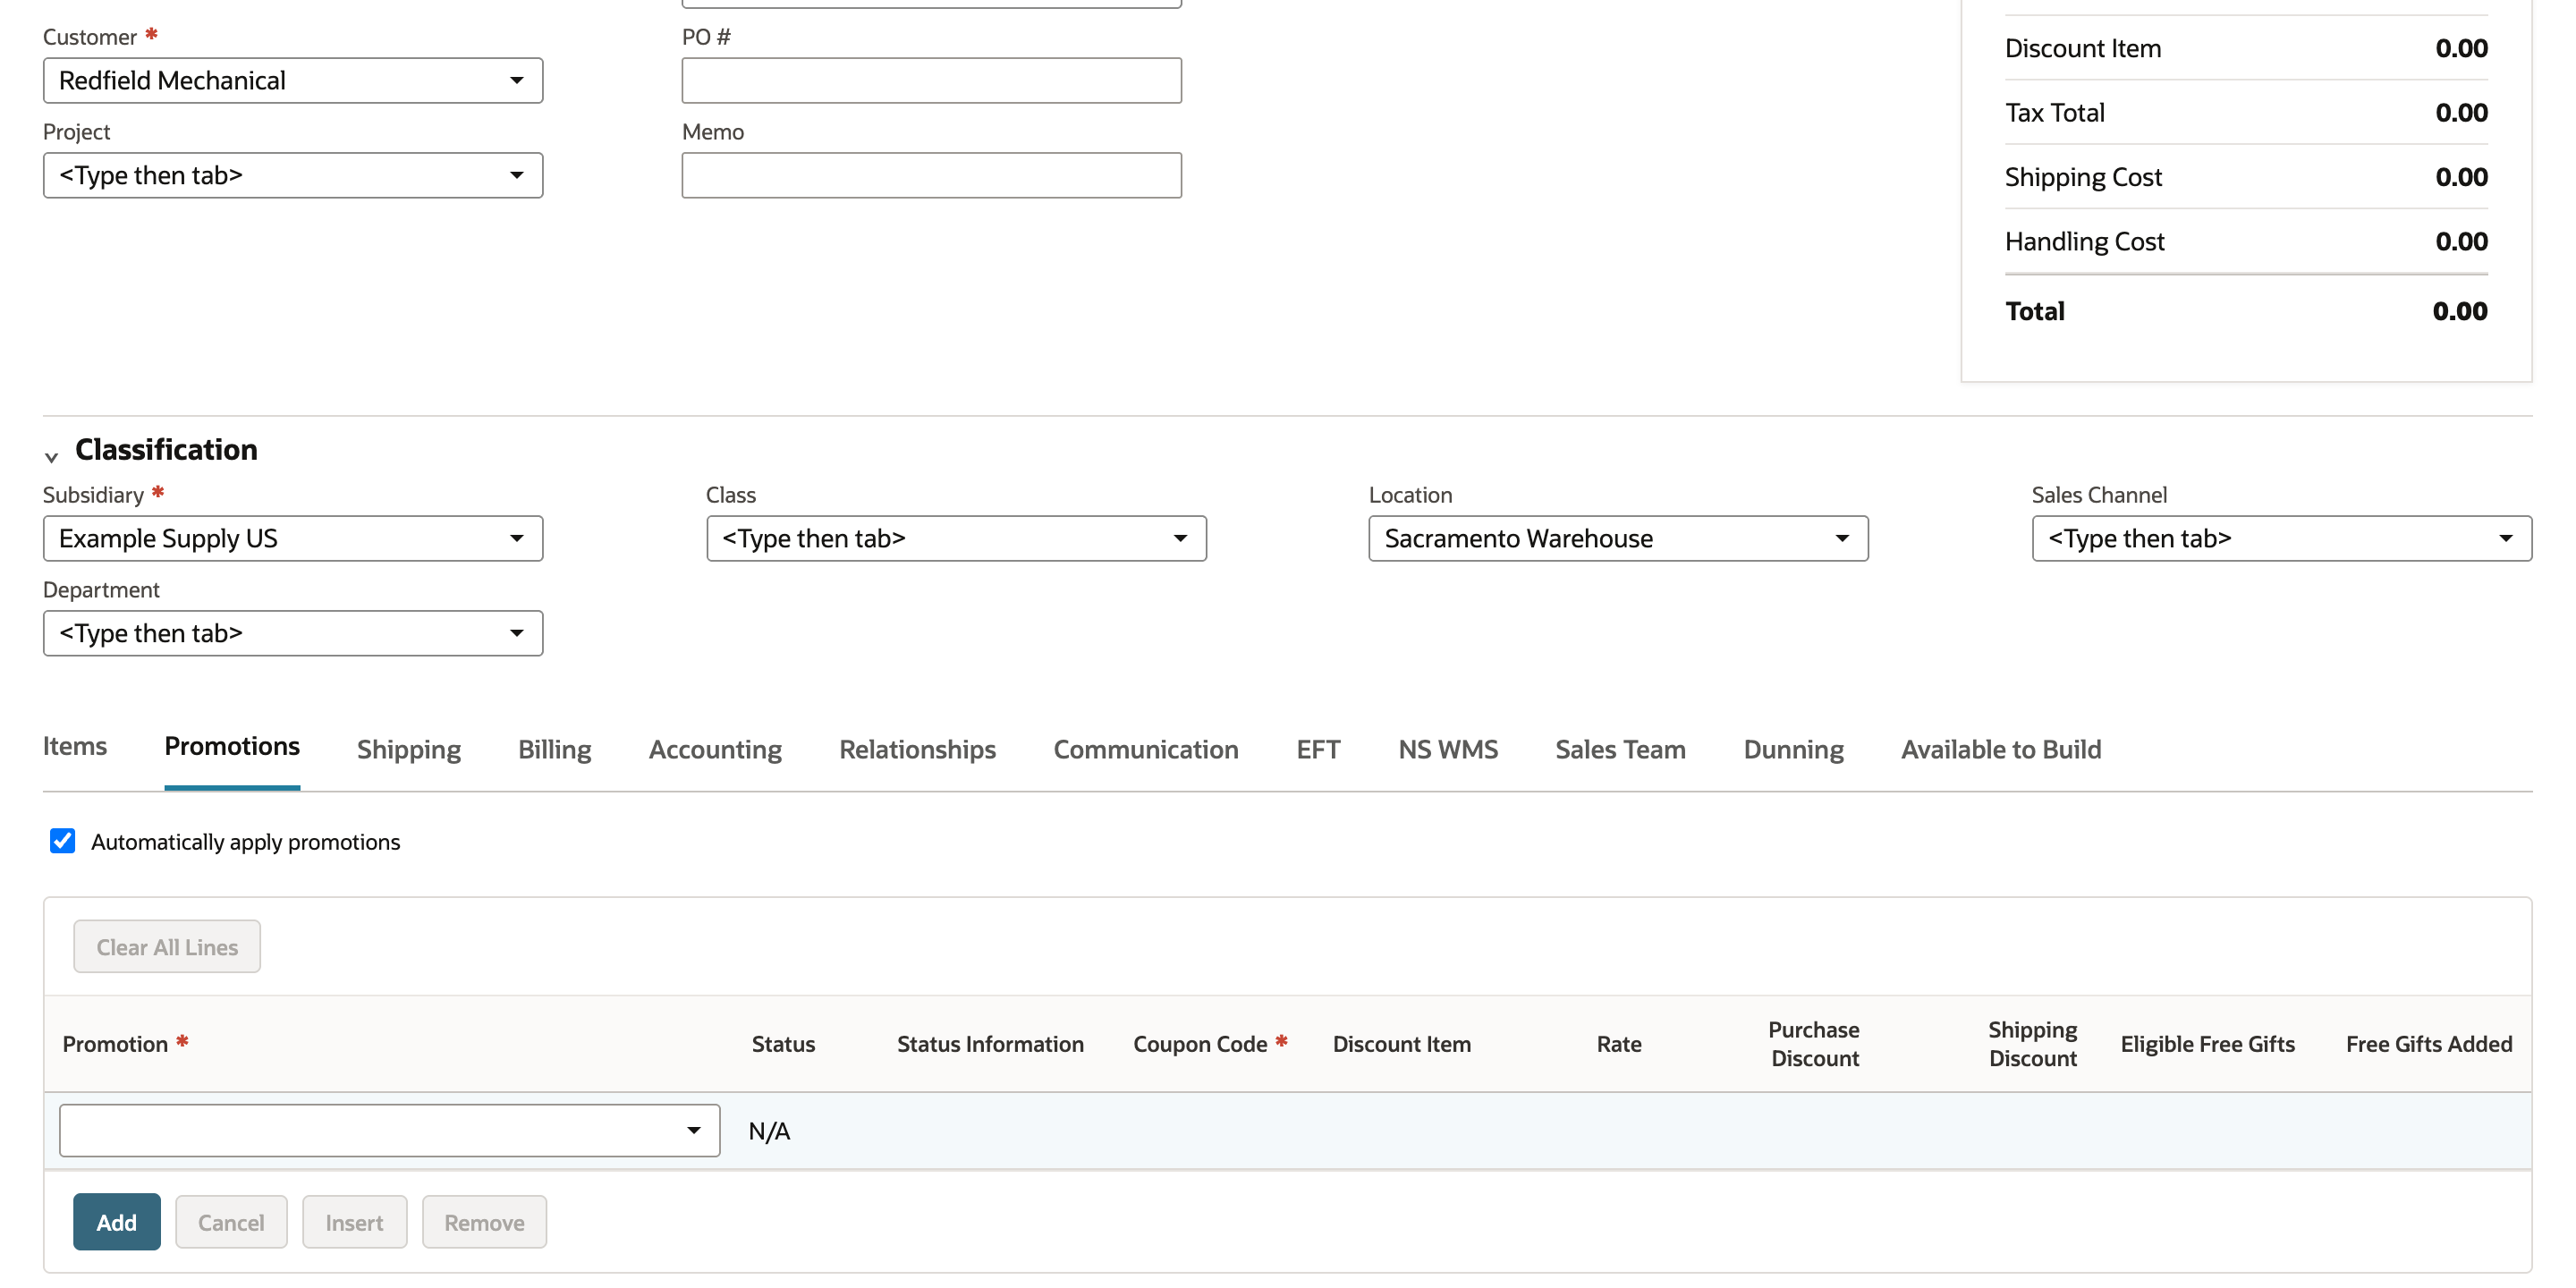This screenshot has width=2576, height=1288.
Task: Click the Eligible Free Gifts column header
Action: (2207, 1043)
